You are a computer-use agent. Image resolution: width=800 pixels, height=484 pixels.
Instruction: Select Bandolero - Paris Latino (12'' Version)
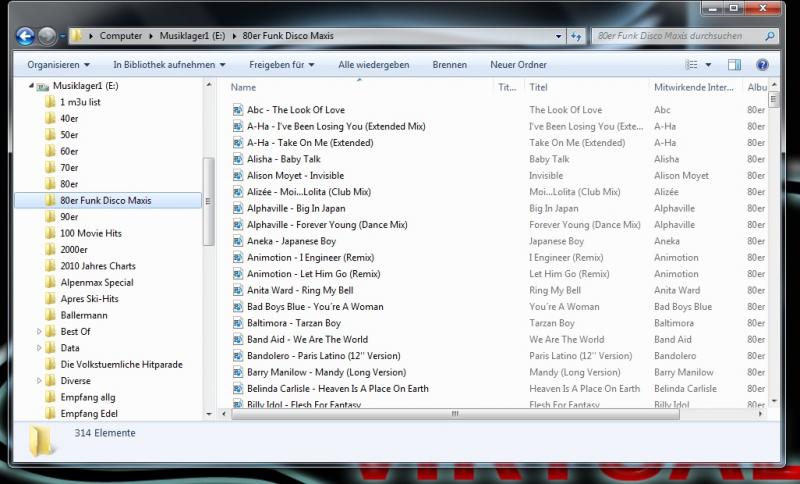pyautogui.click(x=323, y=355)
